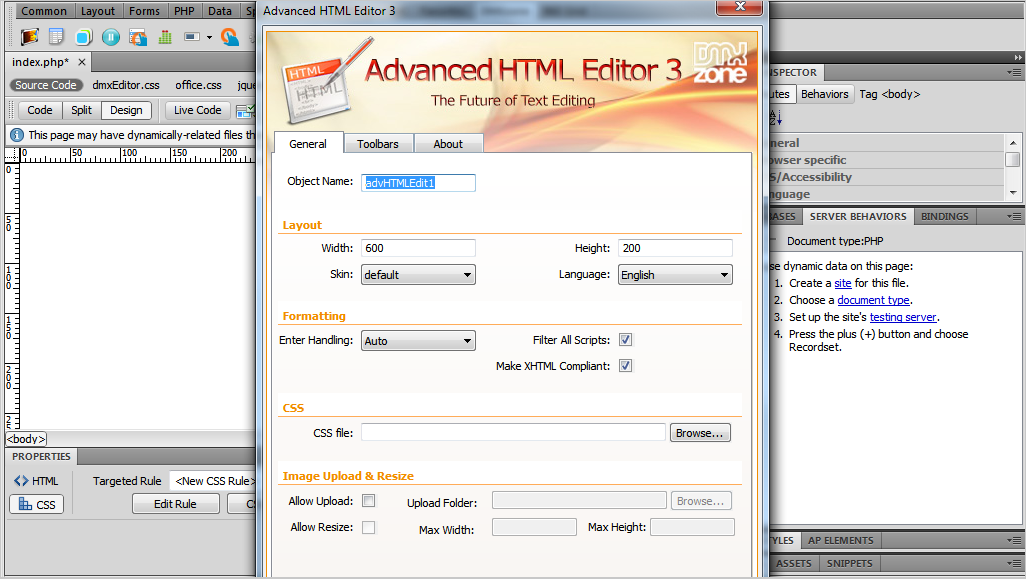Screen dimensions: 1026x579
Task: Switch Properties panel to CSS mode
Action: pos(37,504)
